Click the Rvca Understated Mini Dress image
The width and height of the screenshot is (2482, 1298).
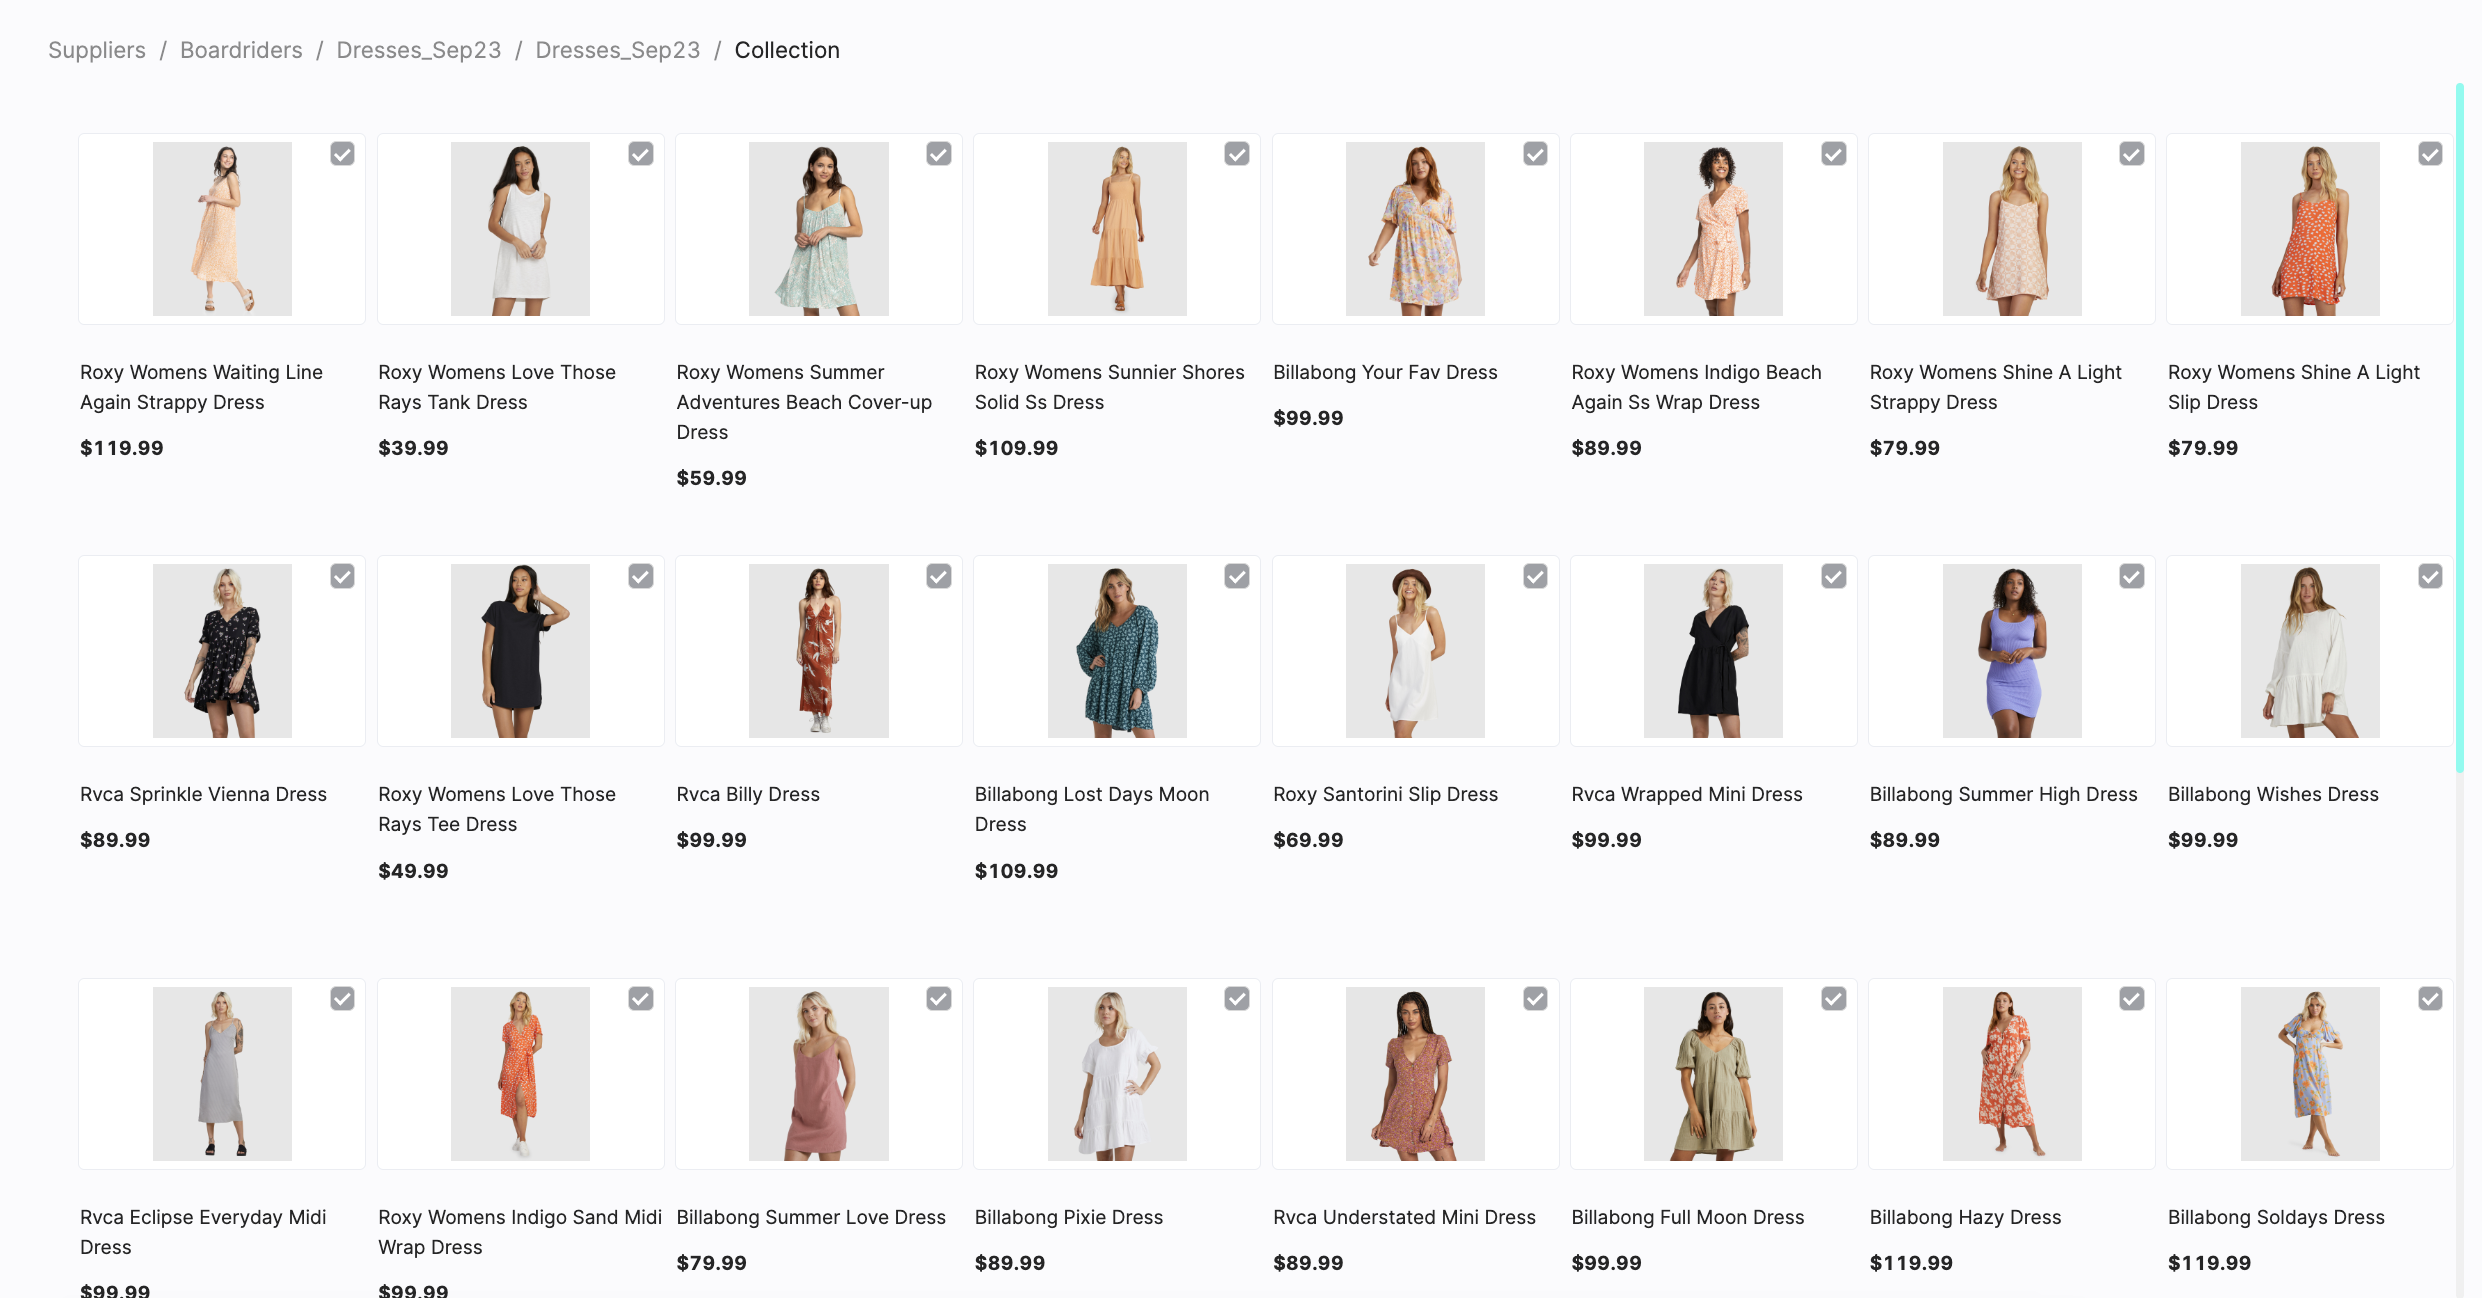1415,1074
